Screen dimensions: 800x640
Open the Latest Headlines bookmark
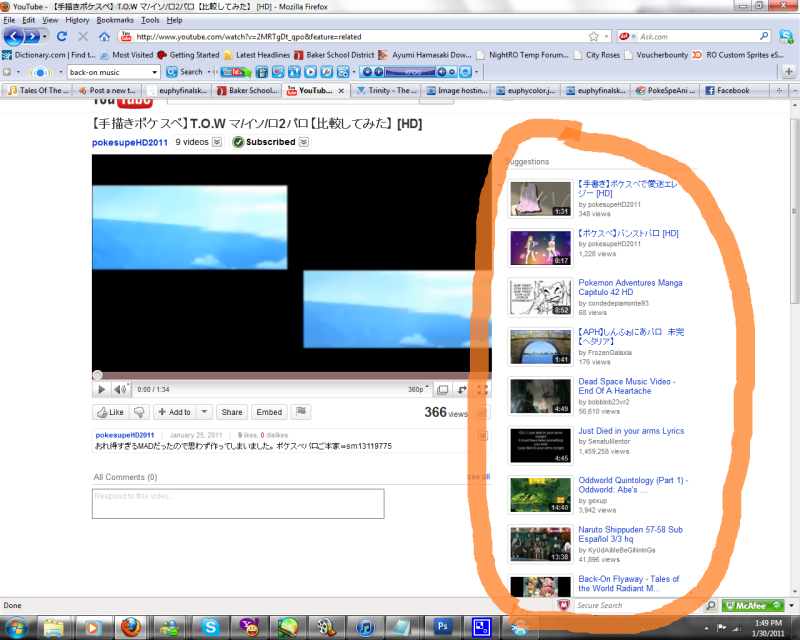click(257, 55)
